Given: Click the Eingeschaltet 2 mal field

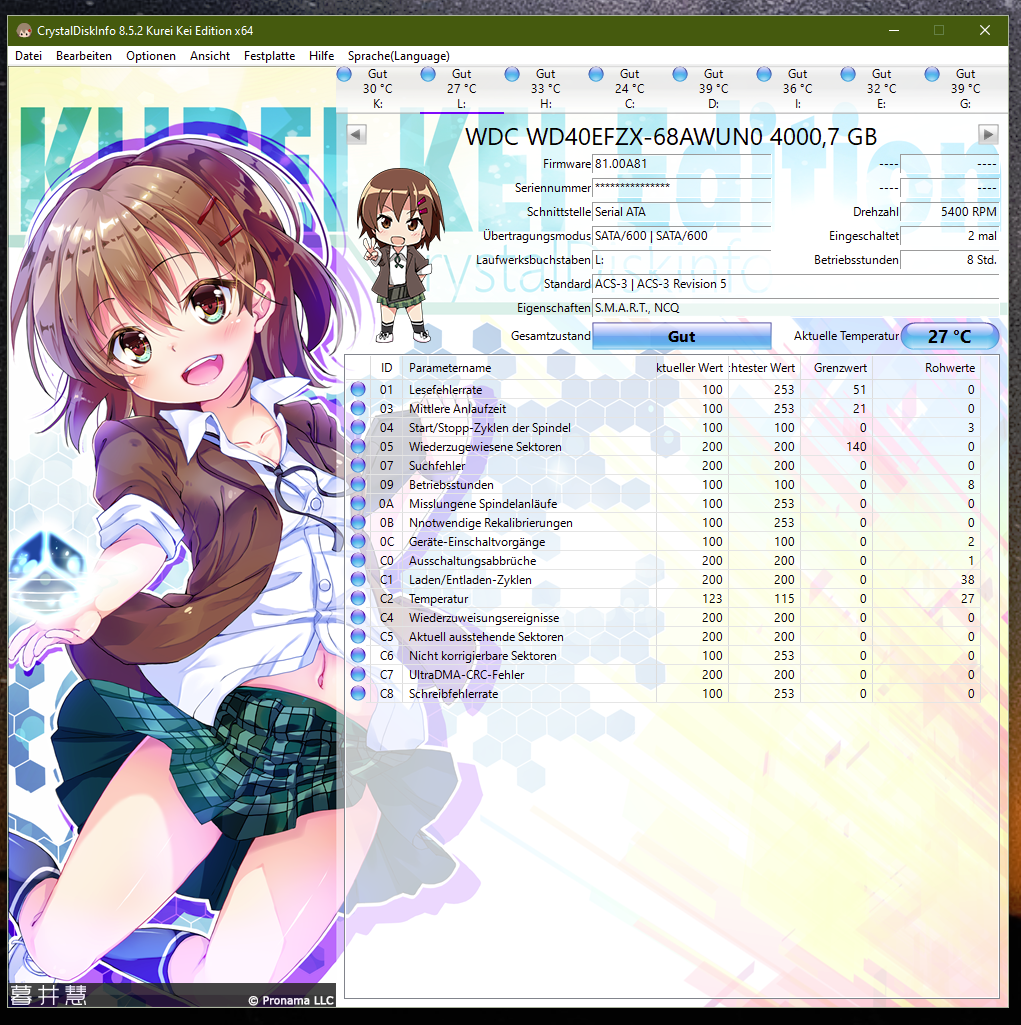Looking at the screenshot, I should pos(949,236).
